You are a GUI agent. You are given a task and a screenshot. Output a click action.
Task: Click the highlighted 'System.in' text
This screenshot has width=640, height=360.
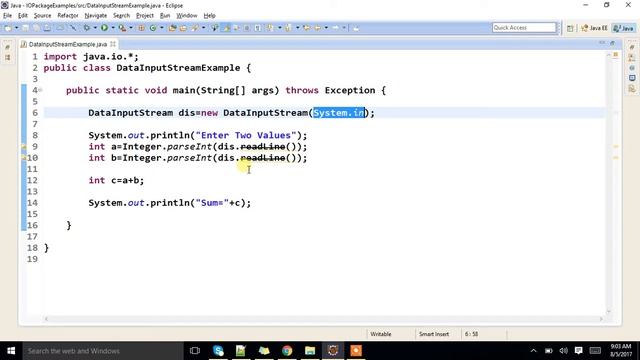tap(338, 113)
